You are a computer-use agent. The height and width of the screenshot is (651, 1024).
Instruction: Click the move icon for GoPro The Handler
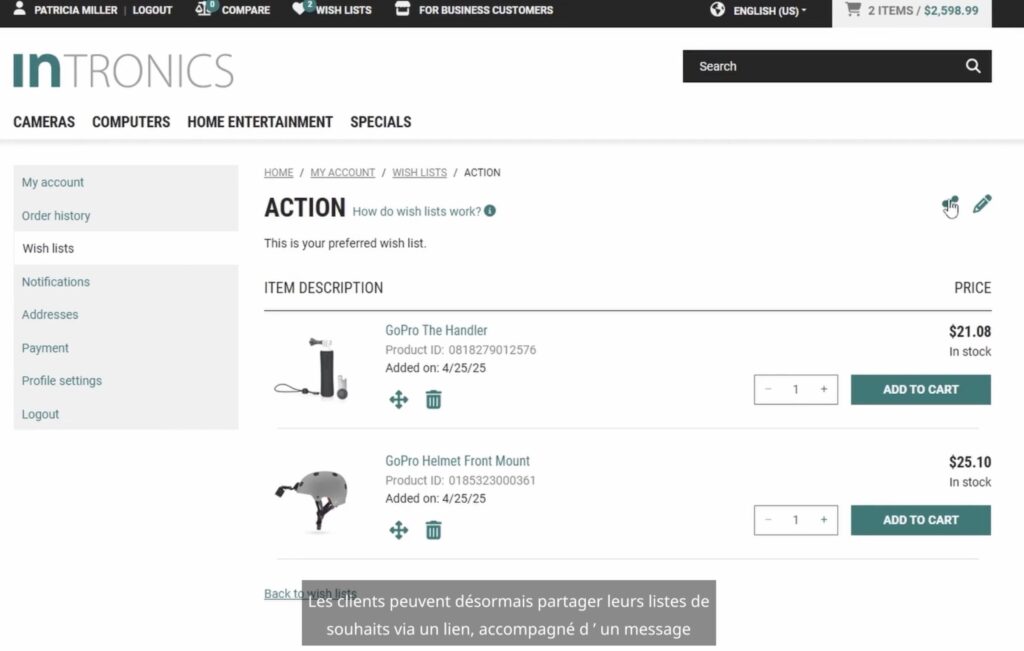399,399
